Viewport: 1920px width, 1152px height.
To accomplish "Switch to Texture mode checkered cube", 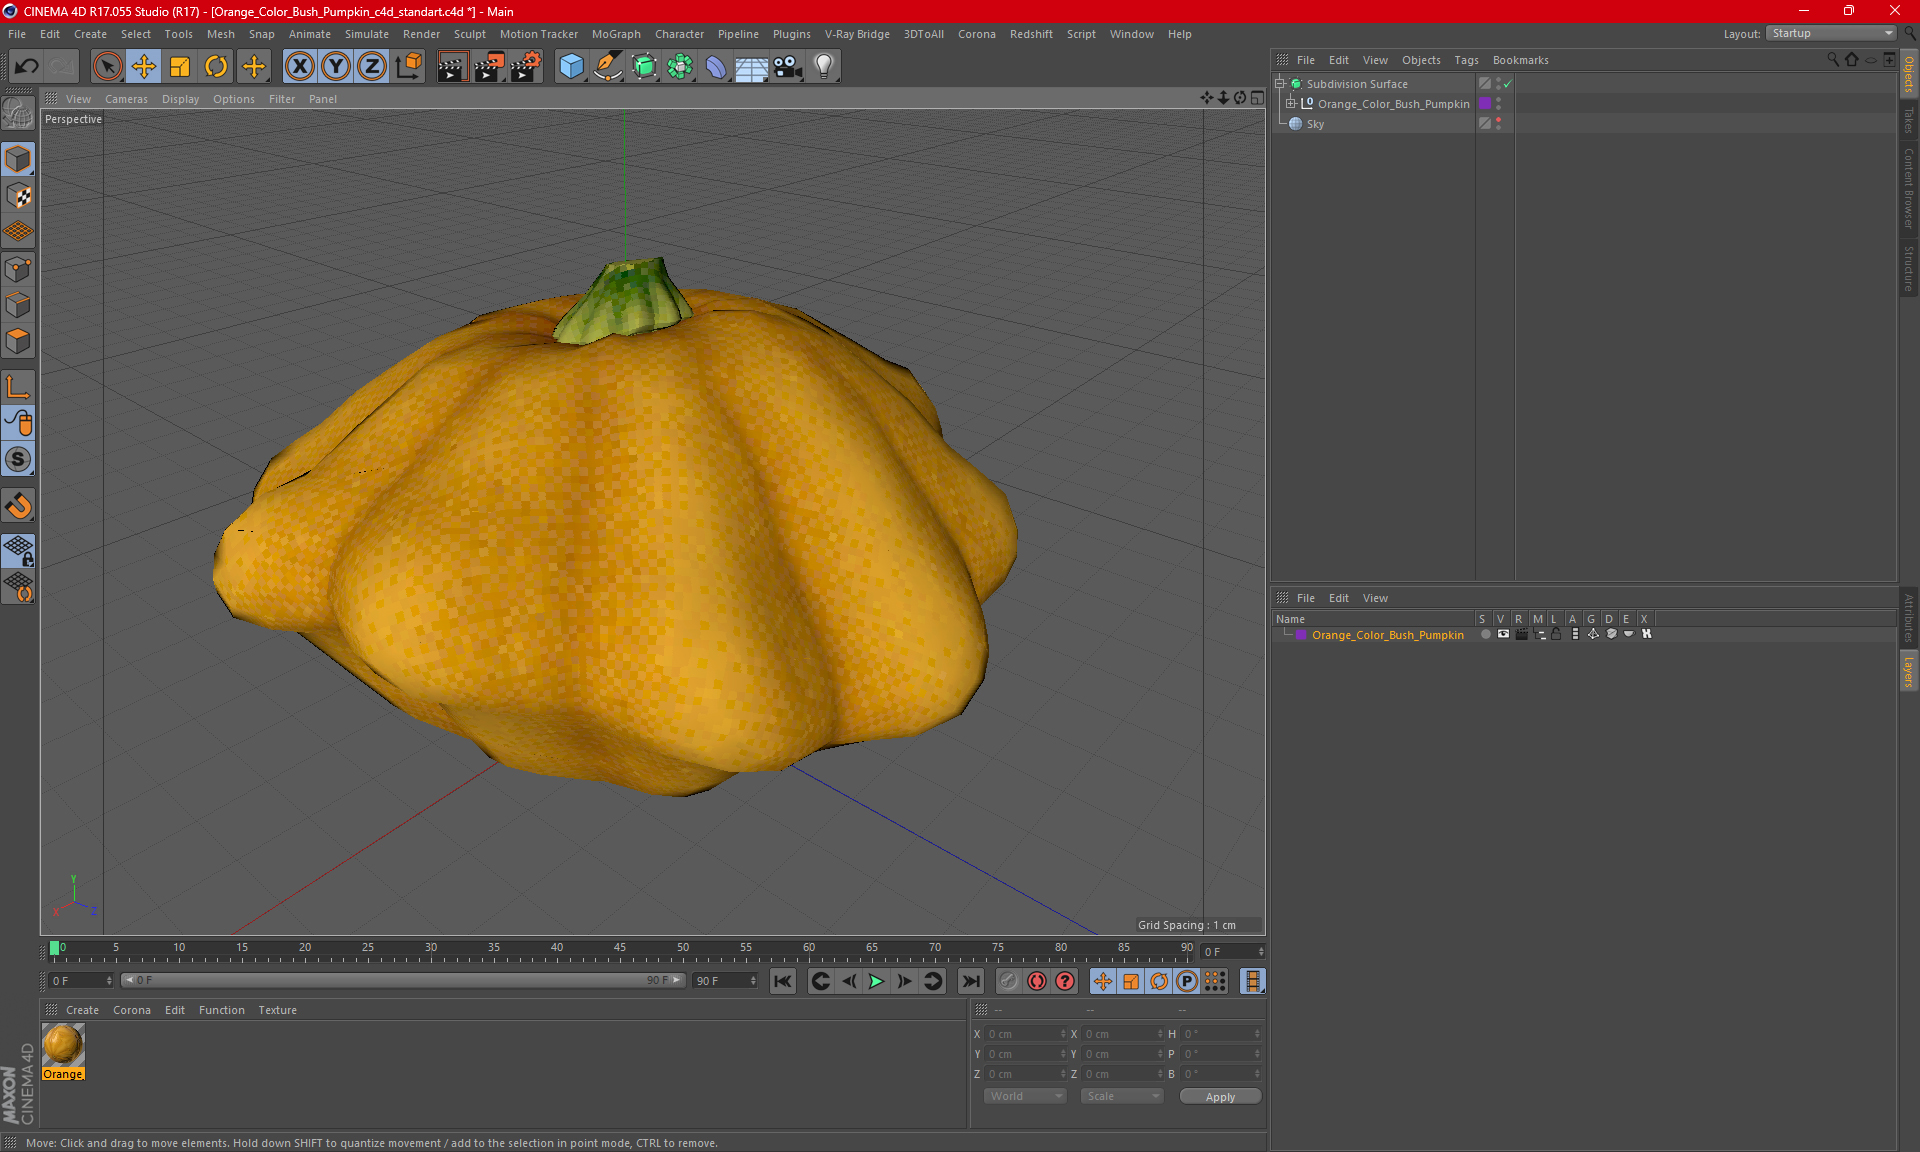I will tap(18, 195).
